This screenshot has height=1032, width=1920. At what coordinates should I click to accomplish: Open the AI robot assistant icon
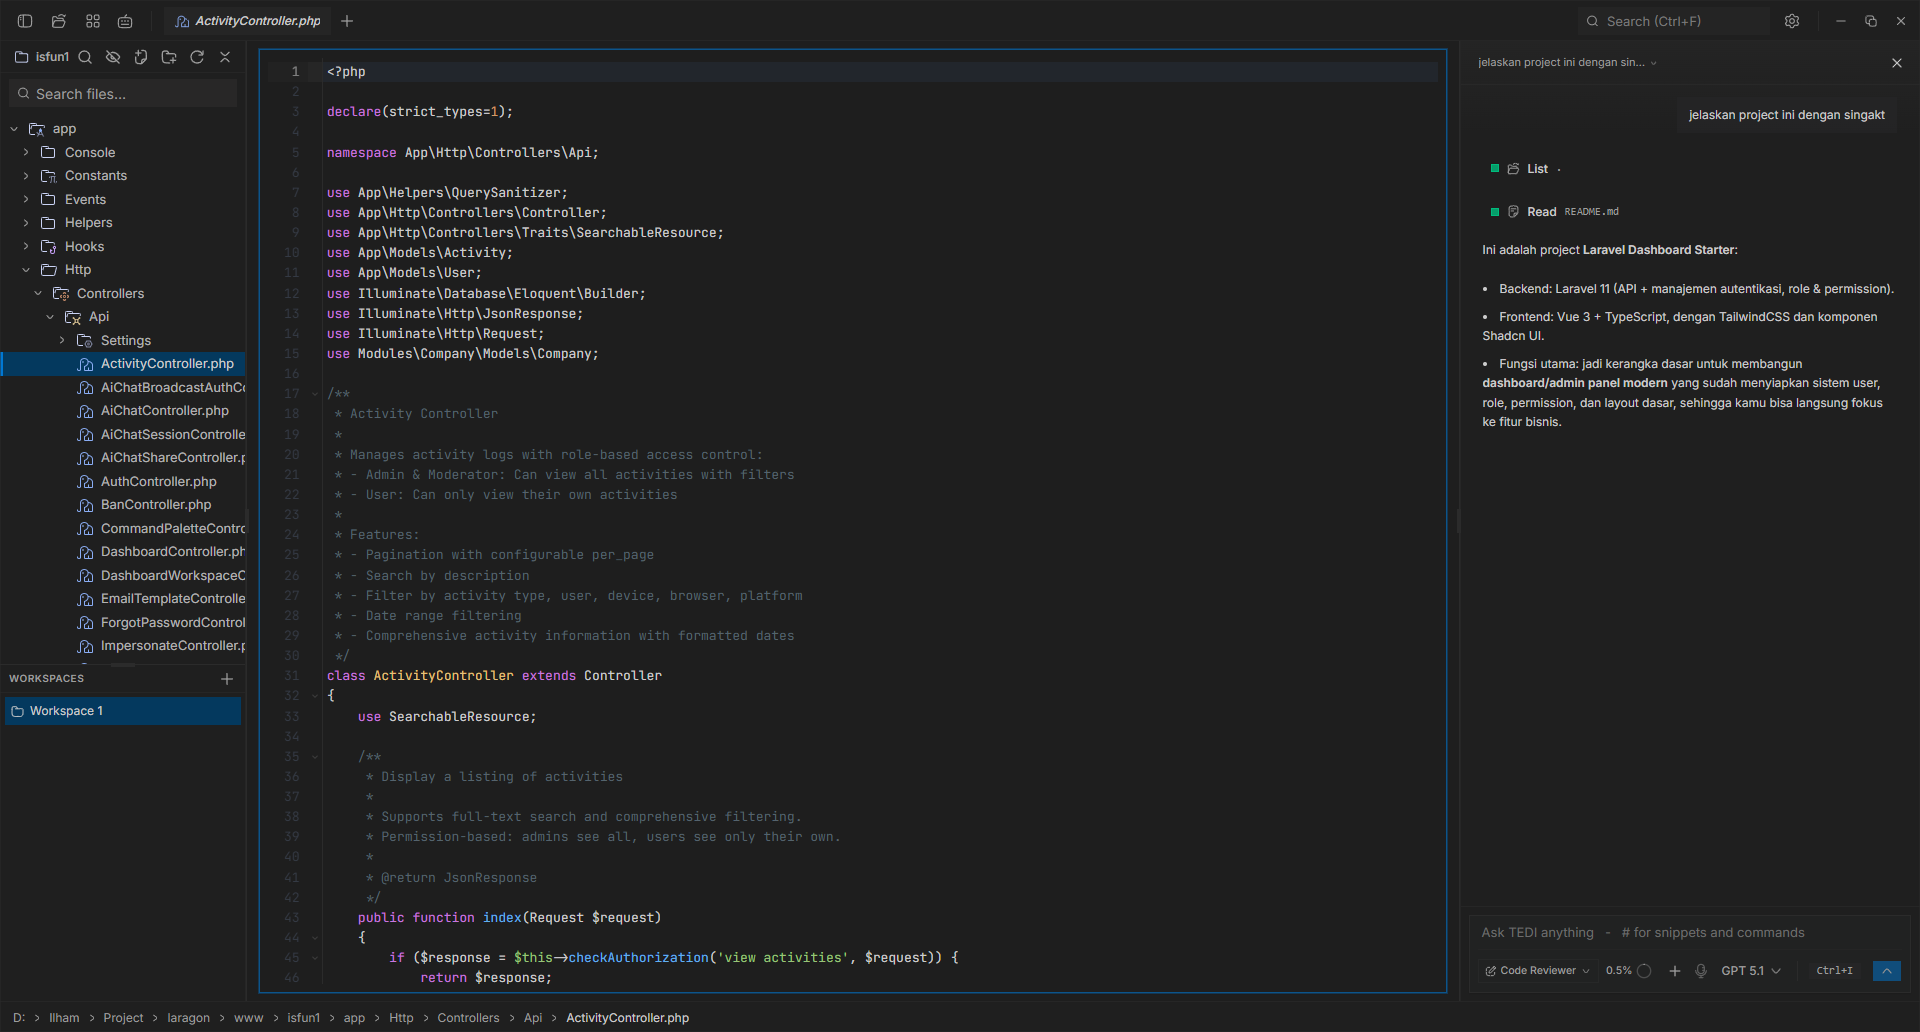[125, 21]
